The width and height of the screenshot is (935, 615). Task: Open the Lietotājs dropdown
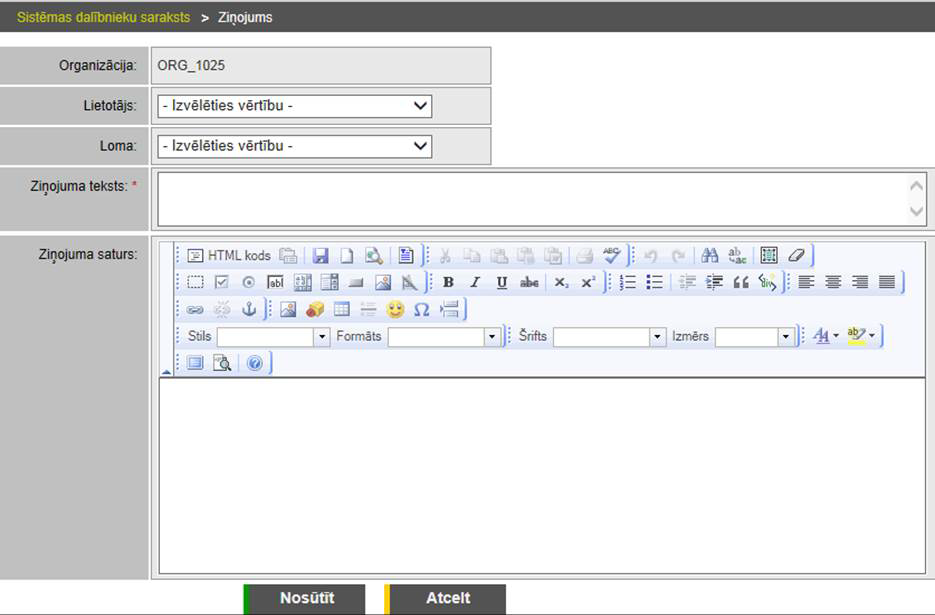click(294, 106)
